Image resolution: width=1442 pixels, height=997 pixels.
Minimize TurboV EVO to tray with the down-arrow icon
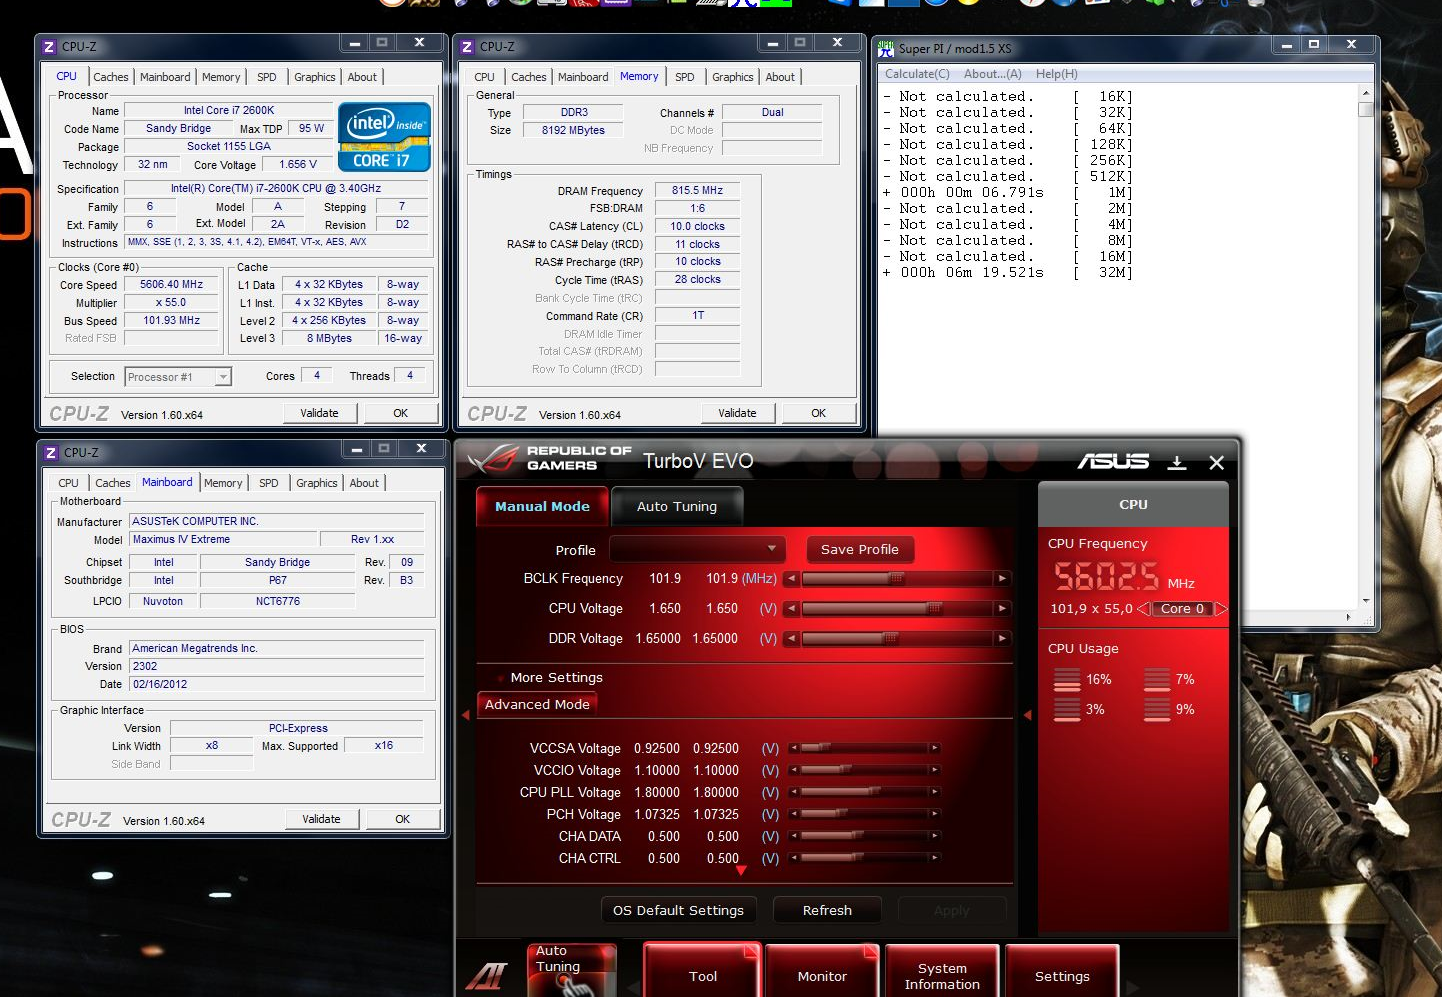click(x=1177, y=462)
